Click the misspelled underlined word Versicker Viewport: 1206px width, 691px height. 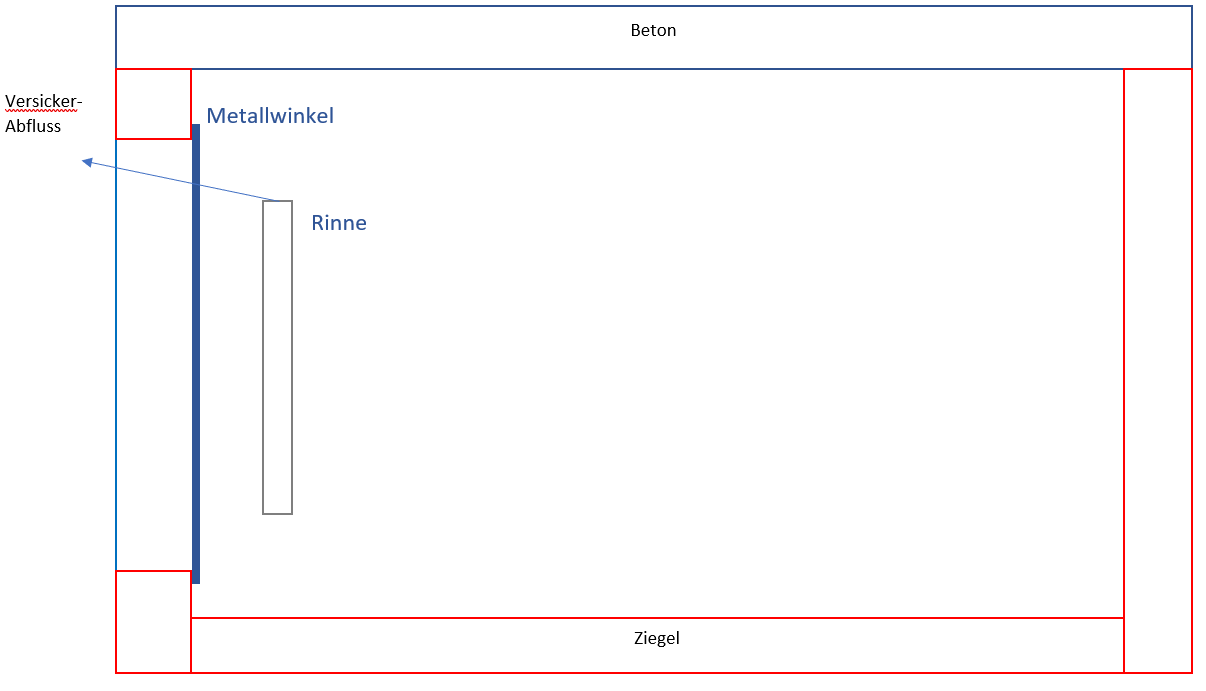[x=43, y=101]
